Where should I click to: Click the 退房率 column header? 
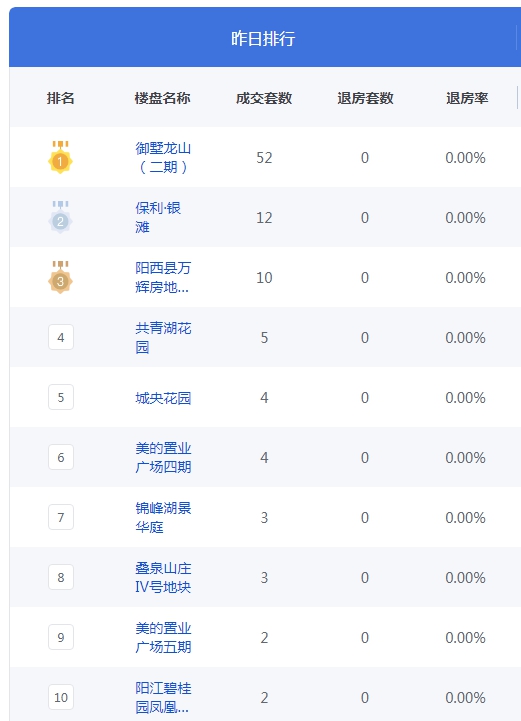click(x=467, y=98)
